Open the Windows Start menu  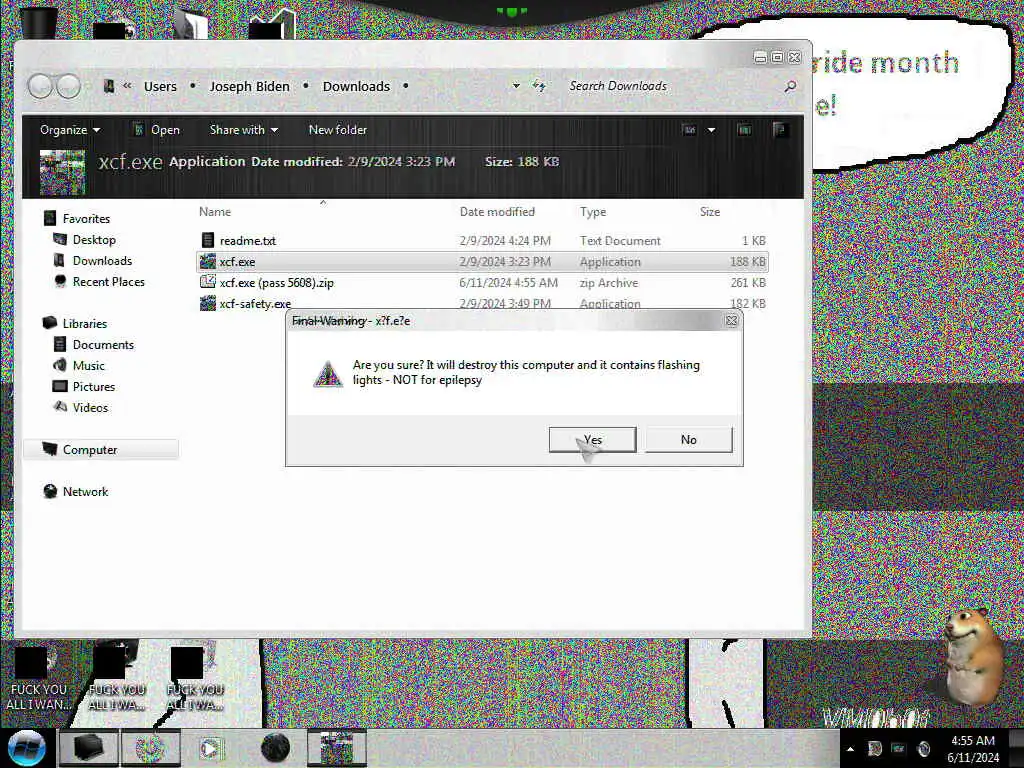(x=27, y=748)
